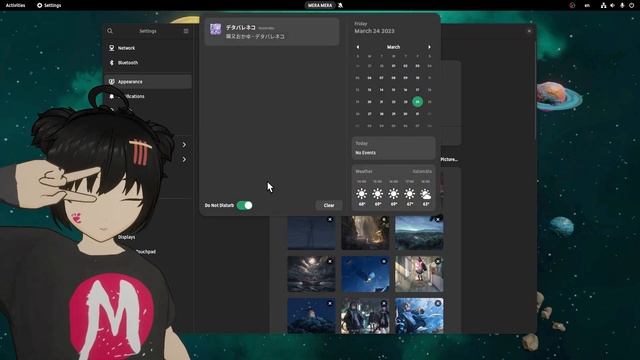Select the landscape valley wallpaper thumbnail

pos(419,233)
